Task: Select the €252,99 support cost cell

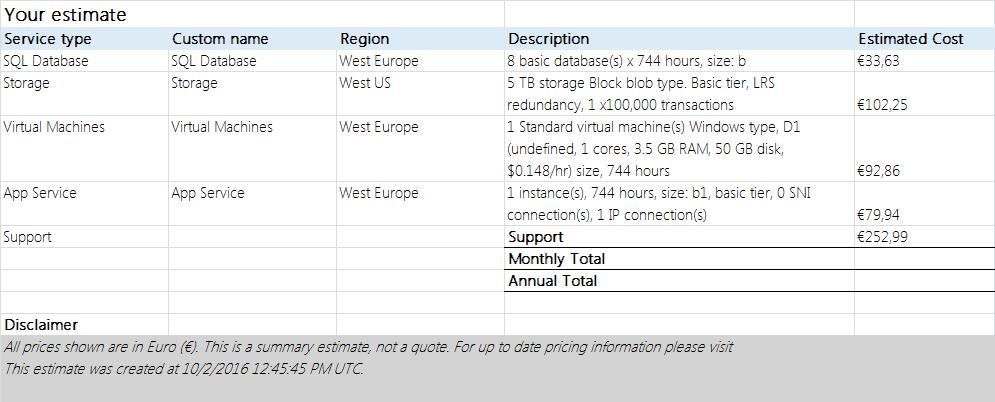Action: tap(925, 237)
